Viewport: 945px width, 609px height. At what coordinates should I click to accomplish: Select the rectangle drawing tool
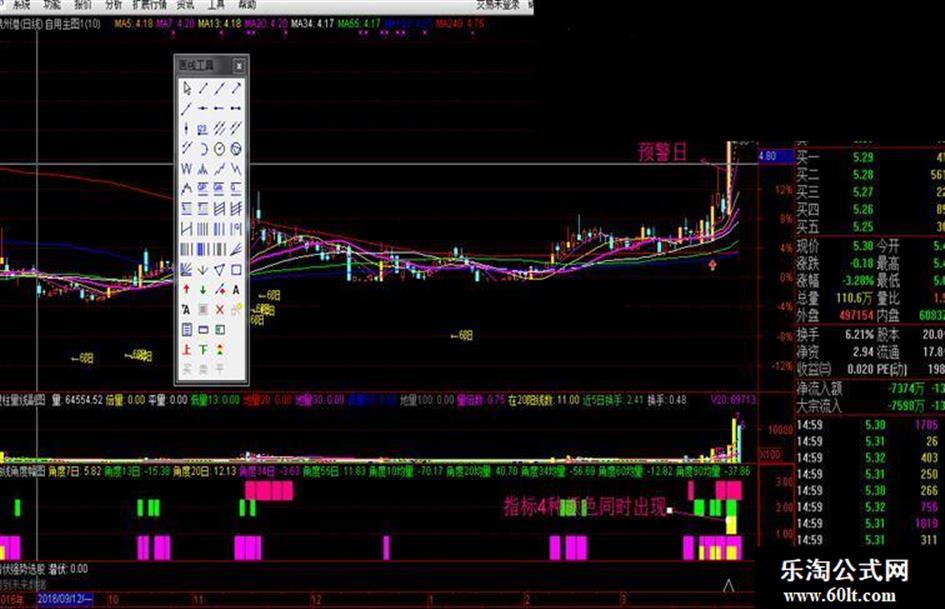coord(236,270)
